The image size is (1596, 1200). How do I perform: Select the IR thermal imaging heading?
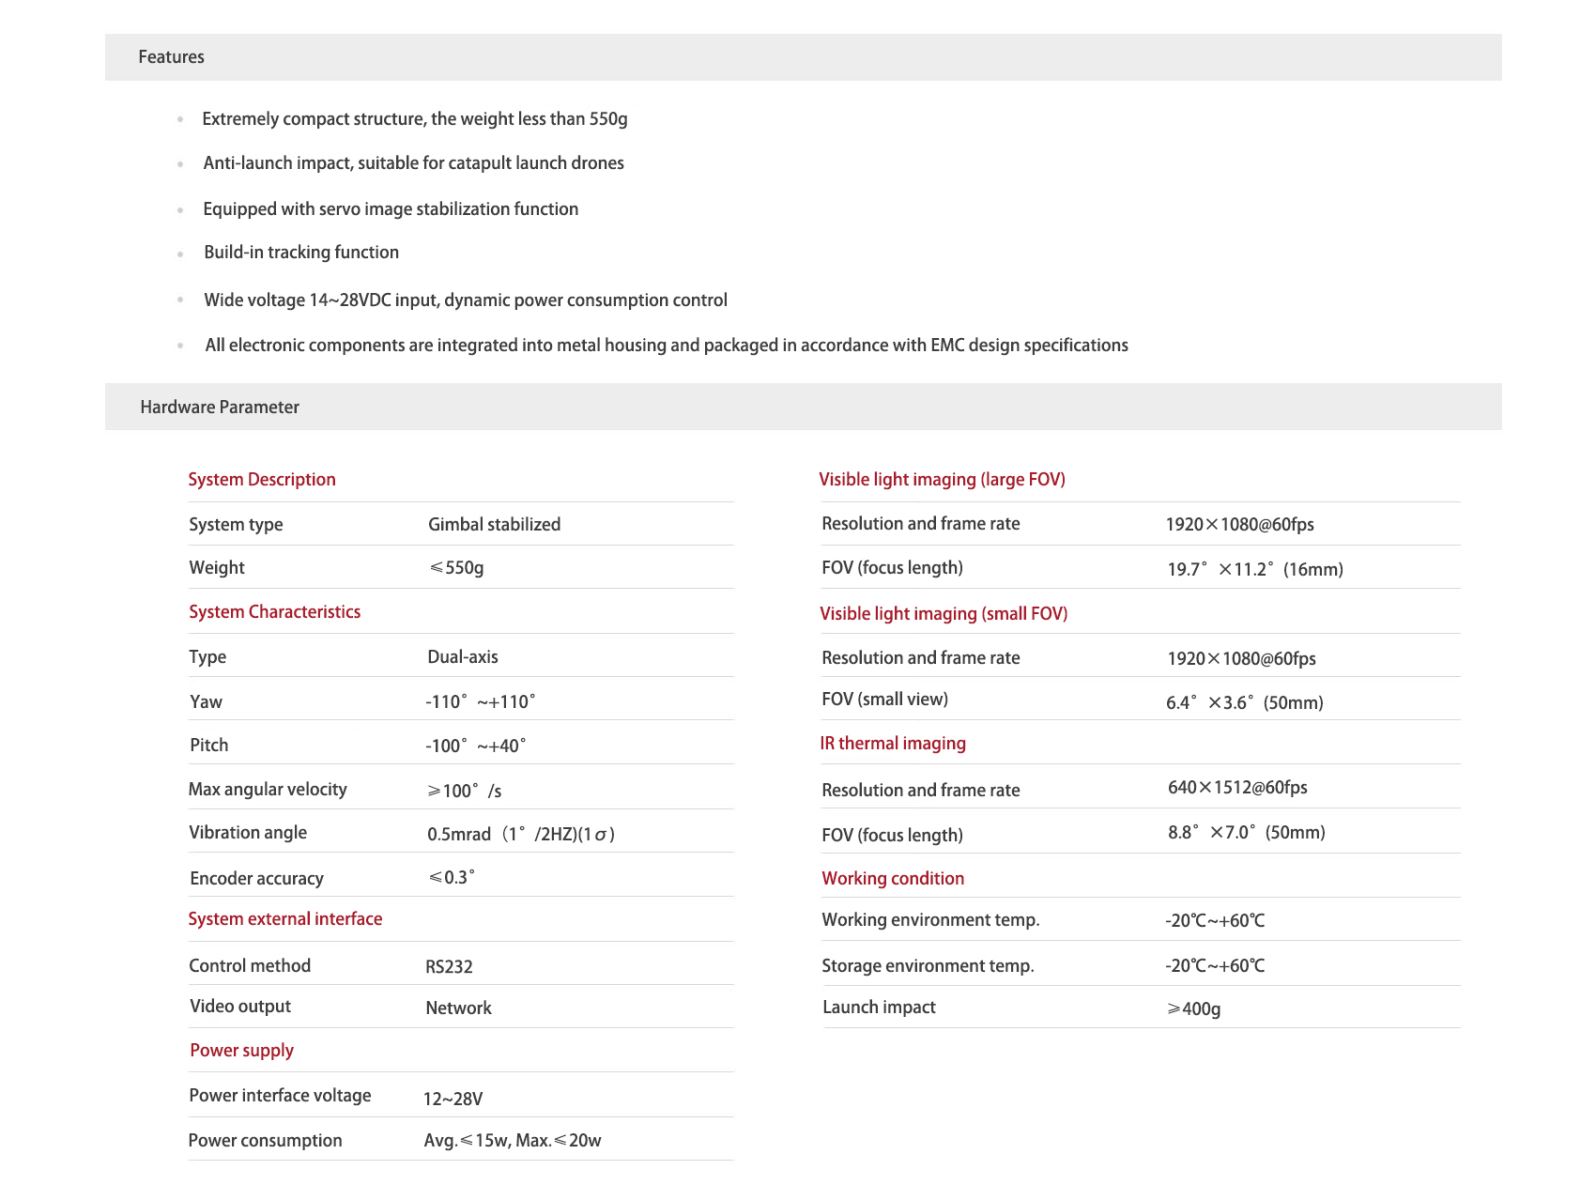(893, 743)
